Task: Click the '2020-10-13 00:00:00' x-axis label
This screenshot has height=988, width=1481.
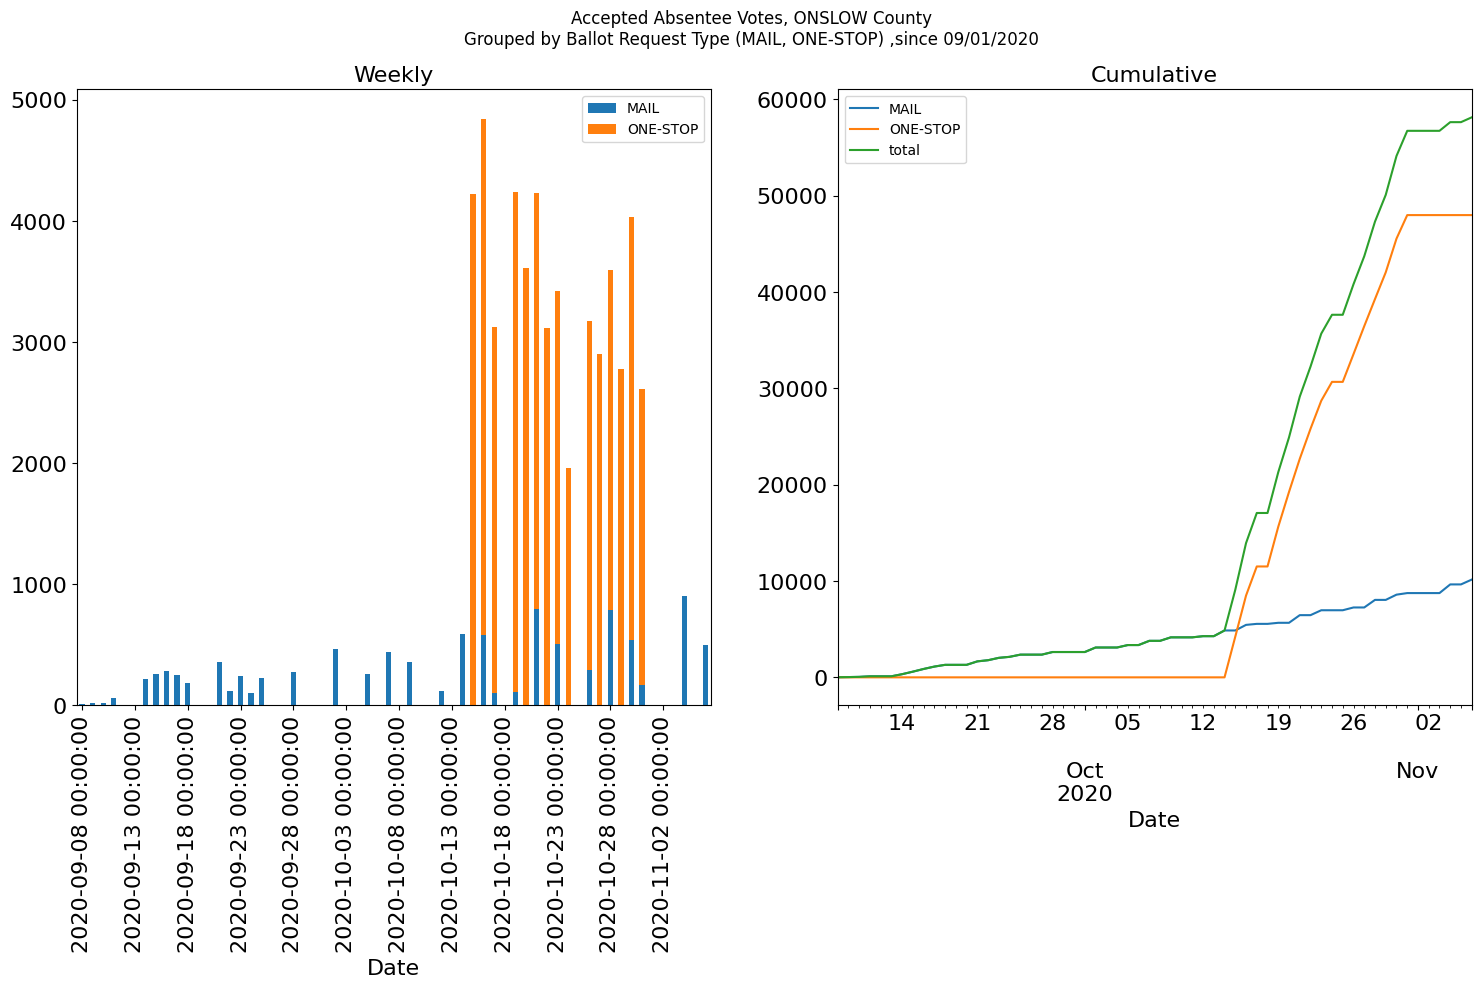Action: [x=452, y=833]
